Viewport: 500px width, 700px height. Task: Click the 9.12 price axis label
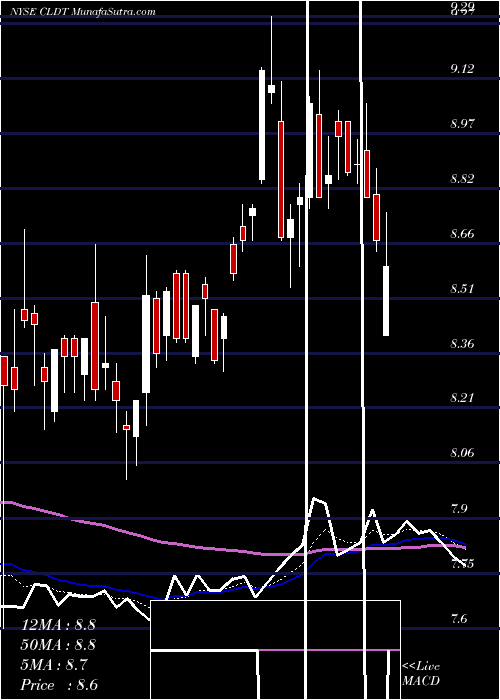click(x=462, y=69)
